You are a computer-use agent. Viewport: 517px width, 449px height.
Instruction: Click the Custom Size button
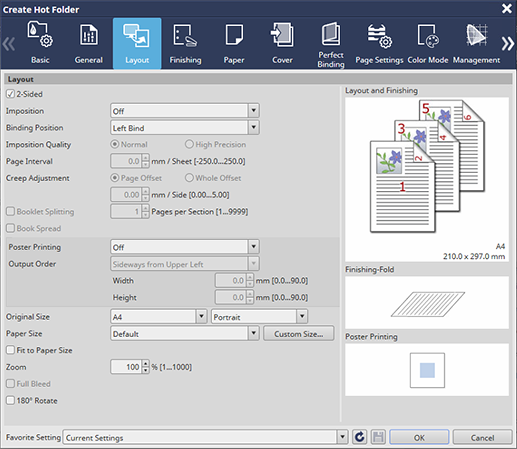pyautogui.click(x=299, y=334)
